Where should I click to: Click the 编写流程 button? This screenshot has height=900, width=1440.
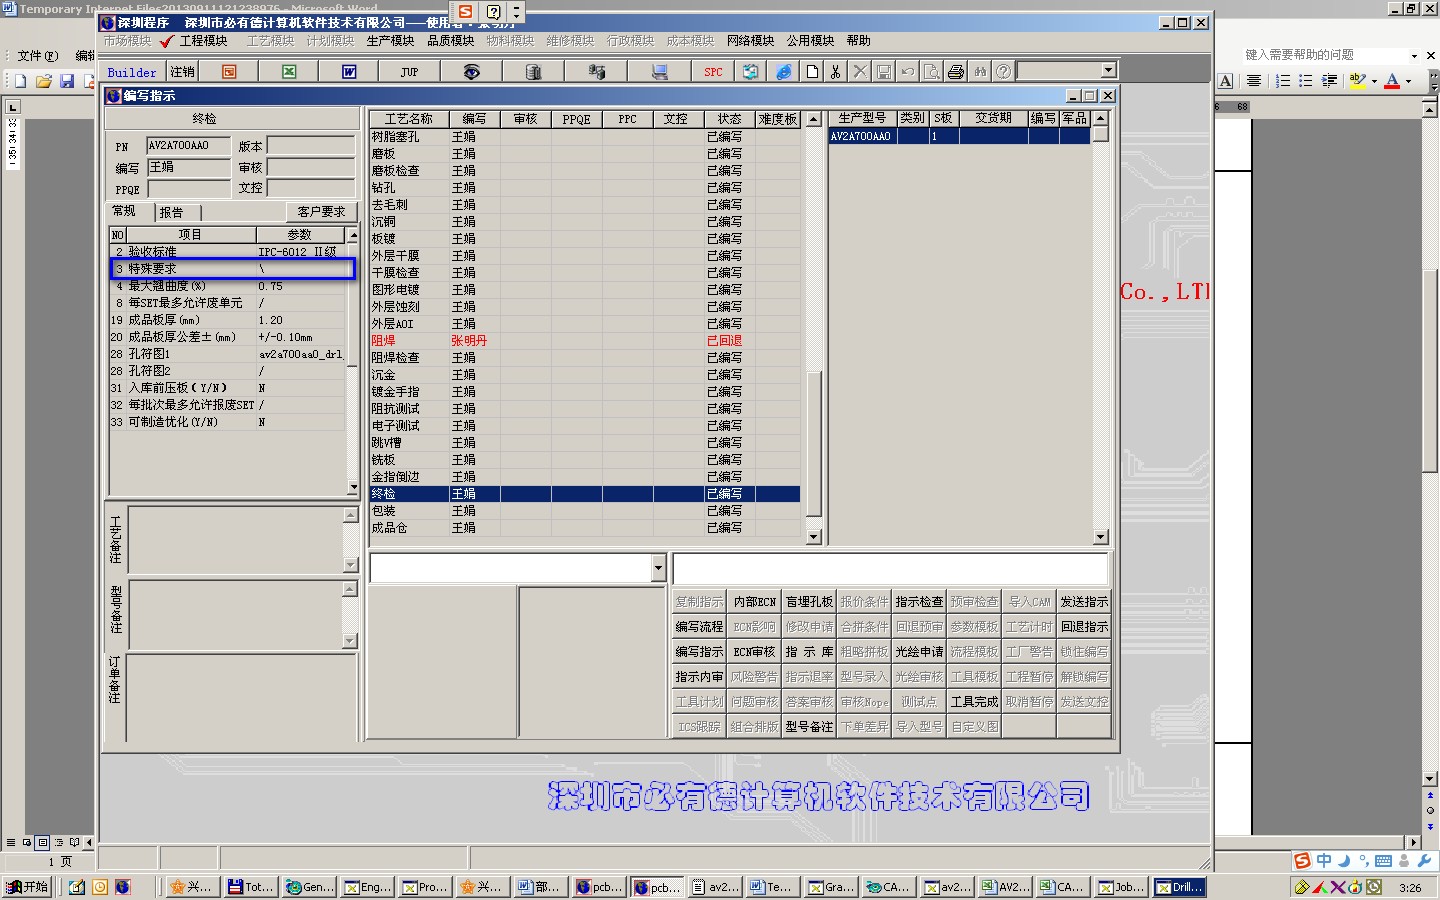(699, 627)
